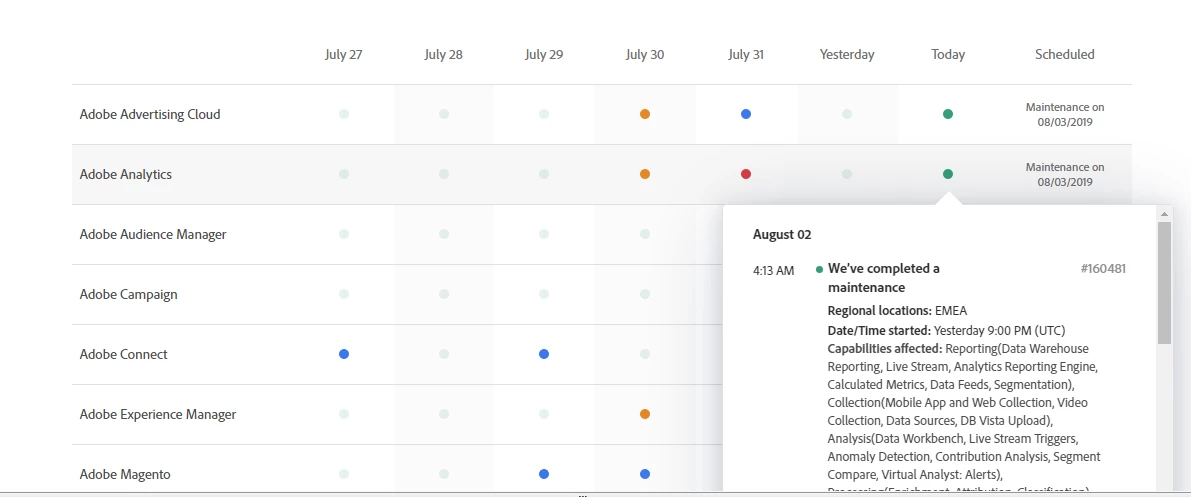Click the July 30 status dot for Adobe Connect
The image size is (1191, 497).
coord(645,354)
